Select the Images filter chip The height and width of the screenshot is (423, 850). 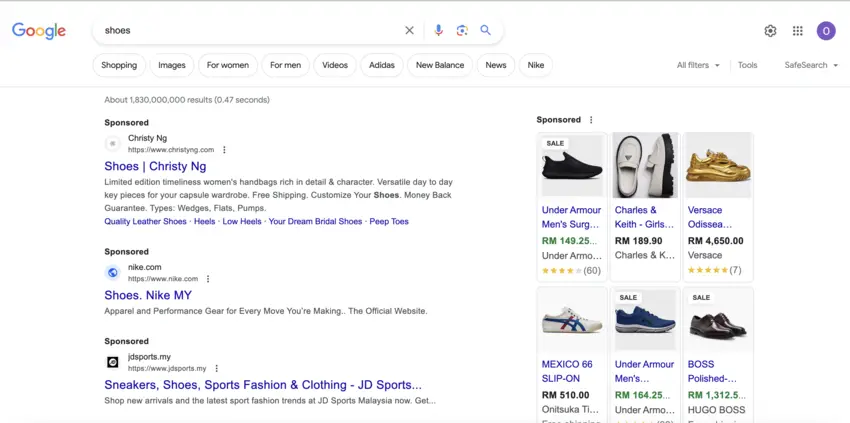point(172,65)
